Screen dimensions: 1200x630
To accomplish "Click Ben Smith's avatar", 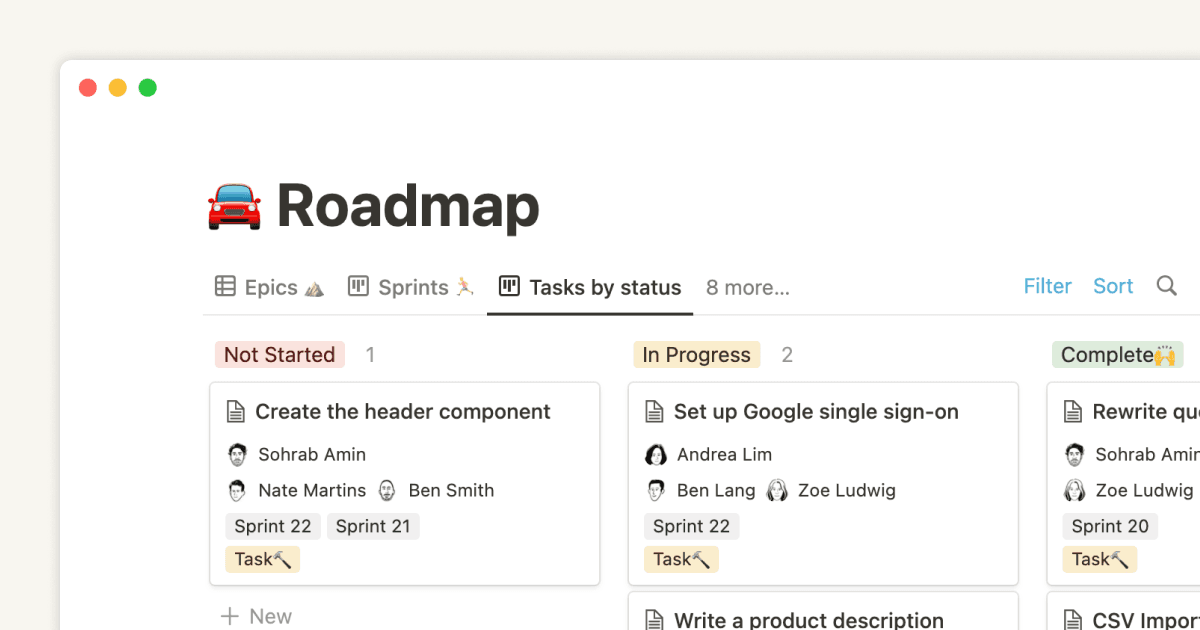I will 387,490.
